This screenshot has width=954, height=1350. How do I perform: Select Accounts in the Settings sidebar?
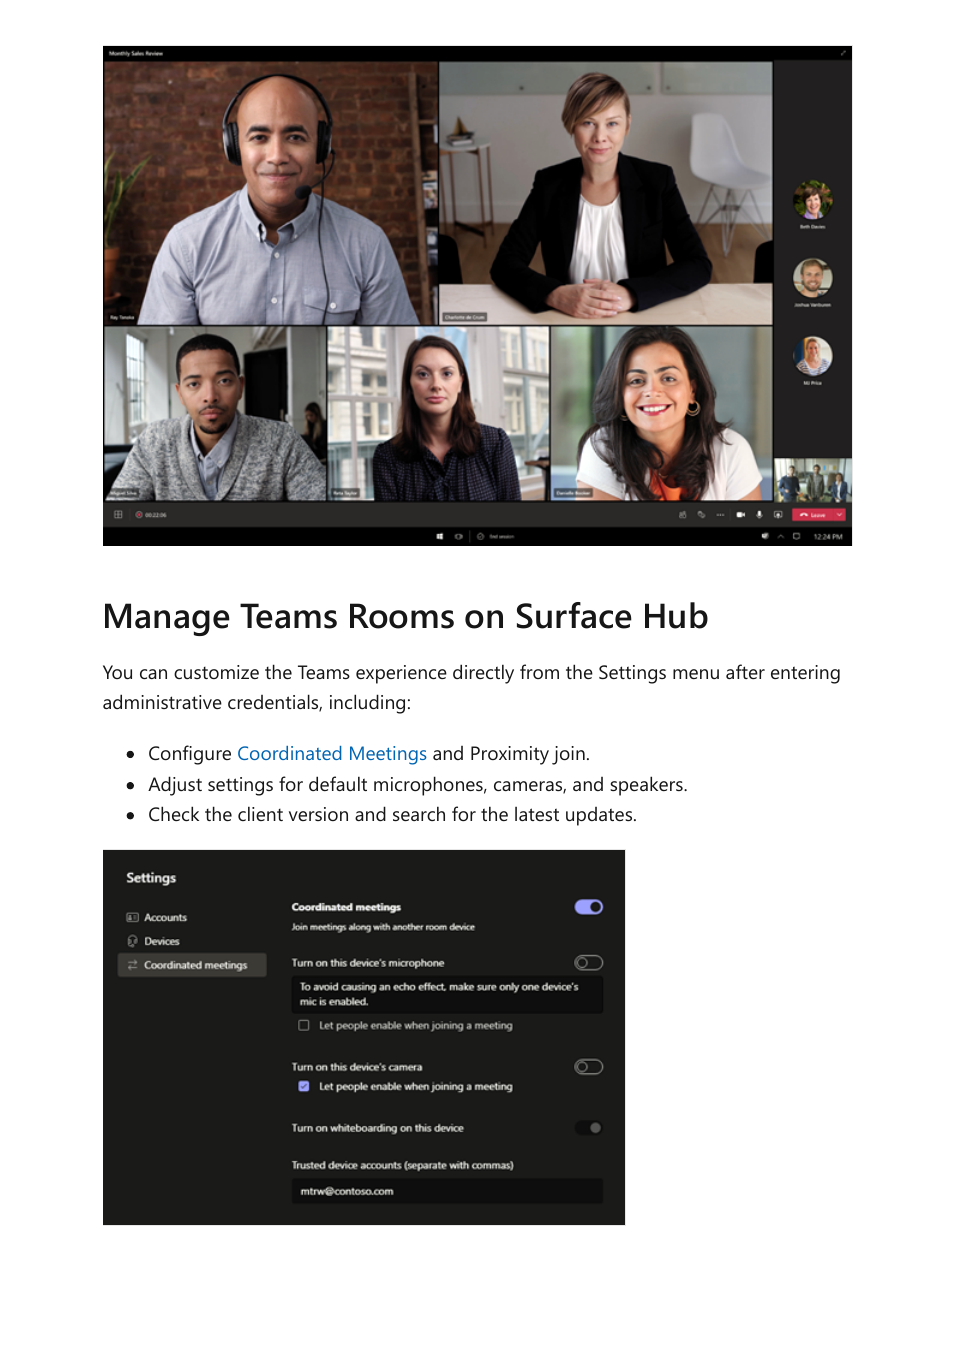coord(192,918)
